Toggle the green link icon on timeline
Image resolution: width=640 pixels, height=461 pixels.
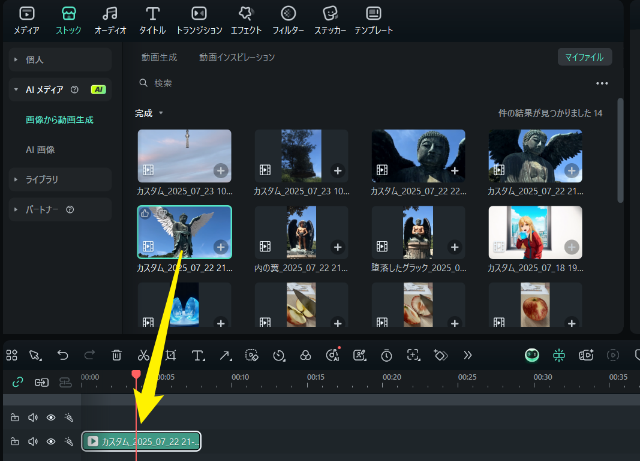pyautogui.click(x=18, y=382)
